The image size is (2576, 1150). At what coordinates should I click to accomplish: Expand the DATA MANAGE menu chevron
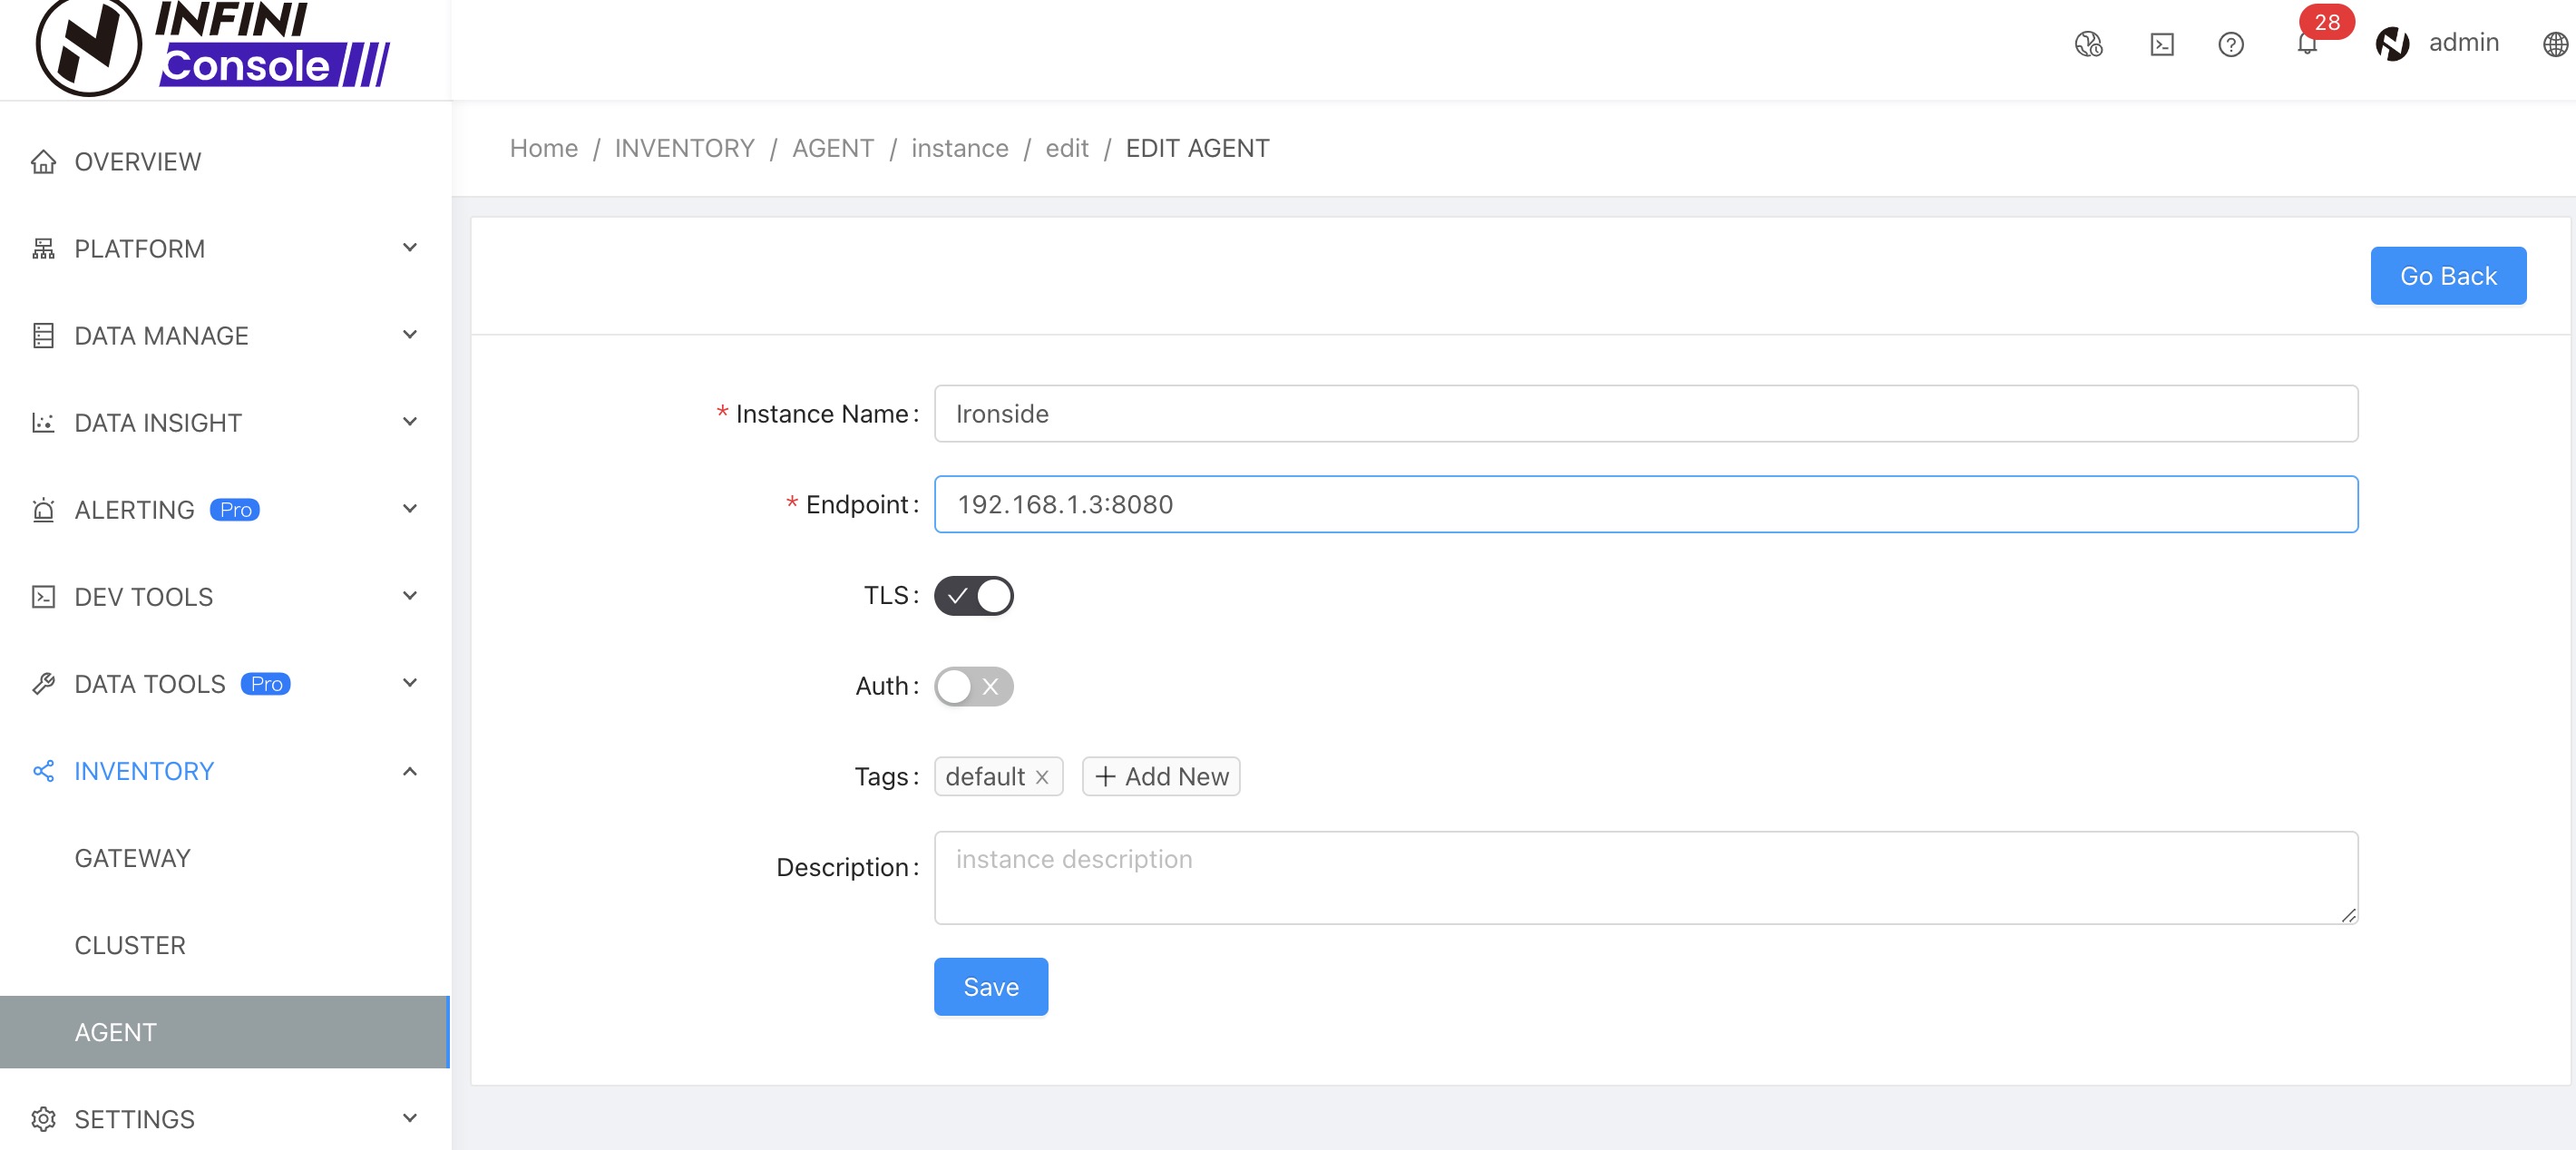click(409, 334)
